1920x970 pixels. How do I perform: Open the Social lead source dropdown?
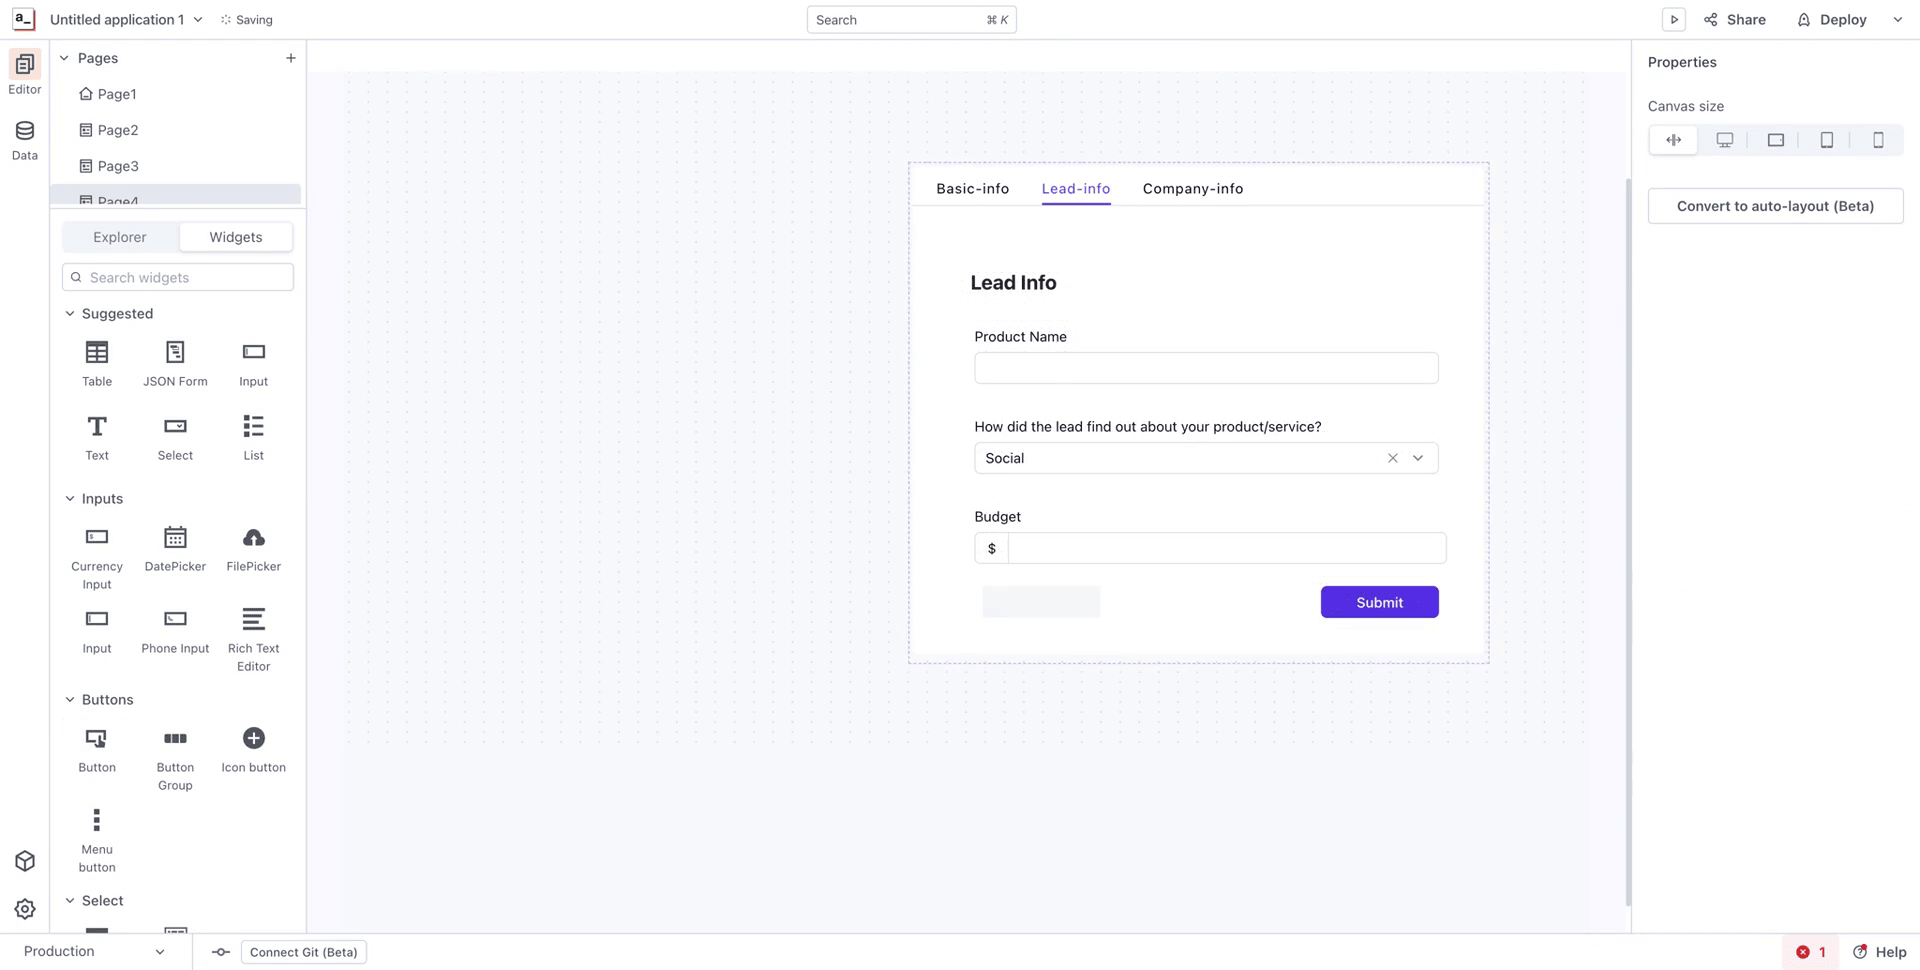1417,458
